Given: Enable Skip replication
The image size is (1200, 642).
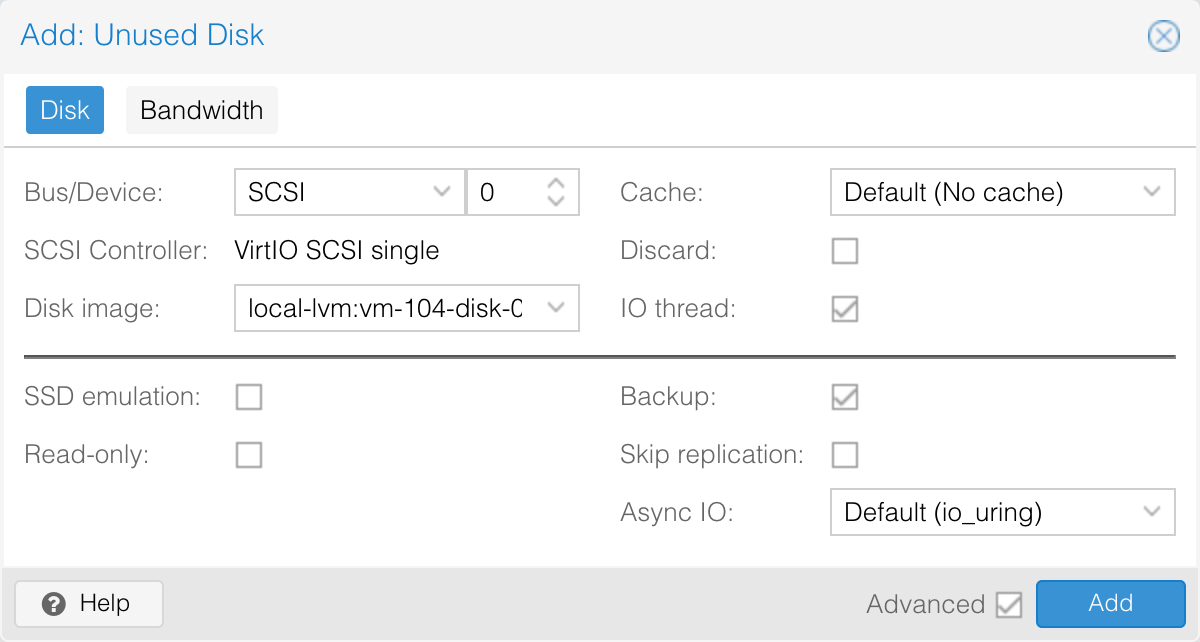Looking at the screenshot, I should [845, 456].
